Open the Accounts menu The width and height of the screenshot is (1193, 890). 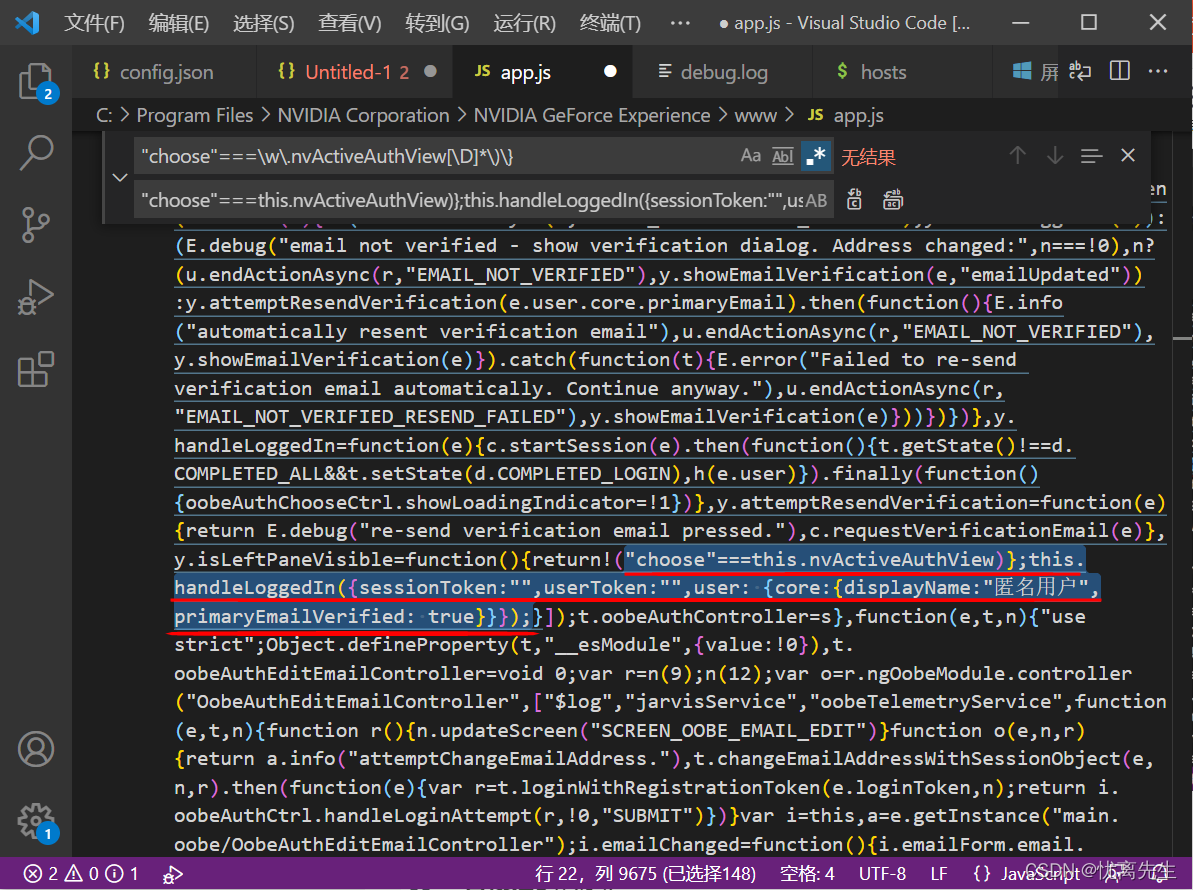click(x=37, y=749)
